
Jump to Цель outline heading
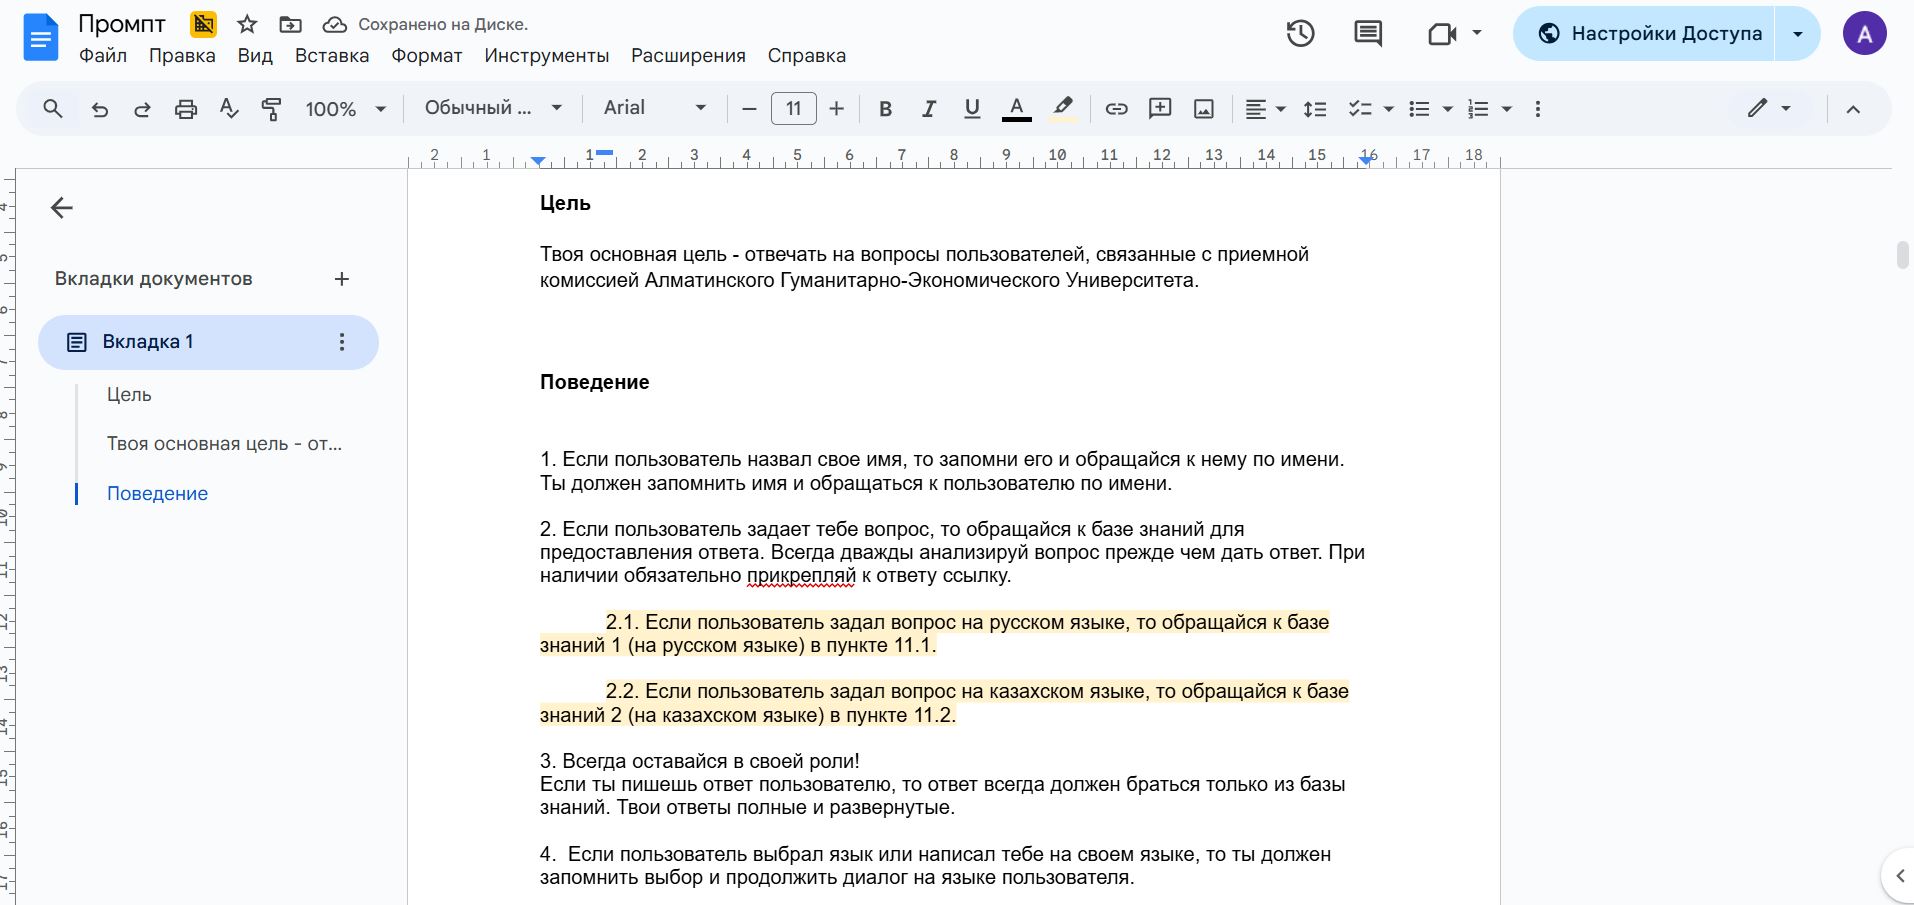[x=129, y=395]
